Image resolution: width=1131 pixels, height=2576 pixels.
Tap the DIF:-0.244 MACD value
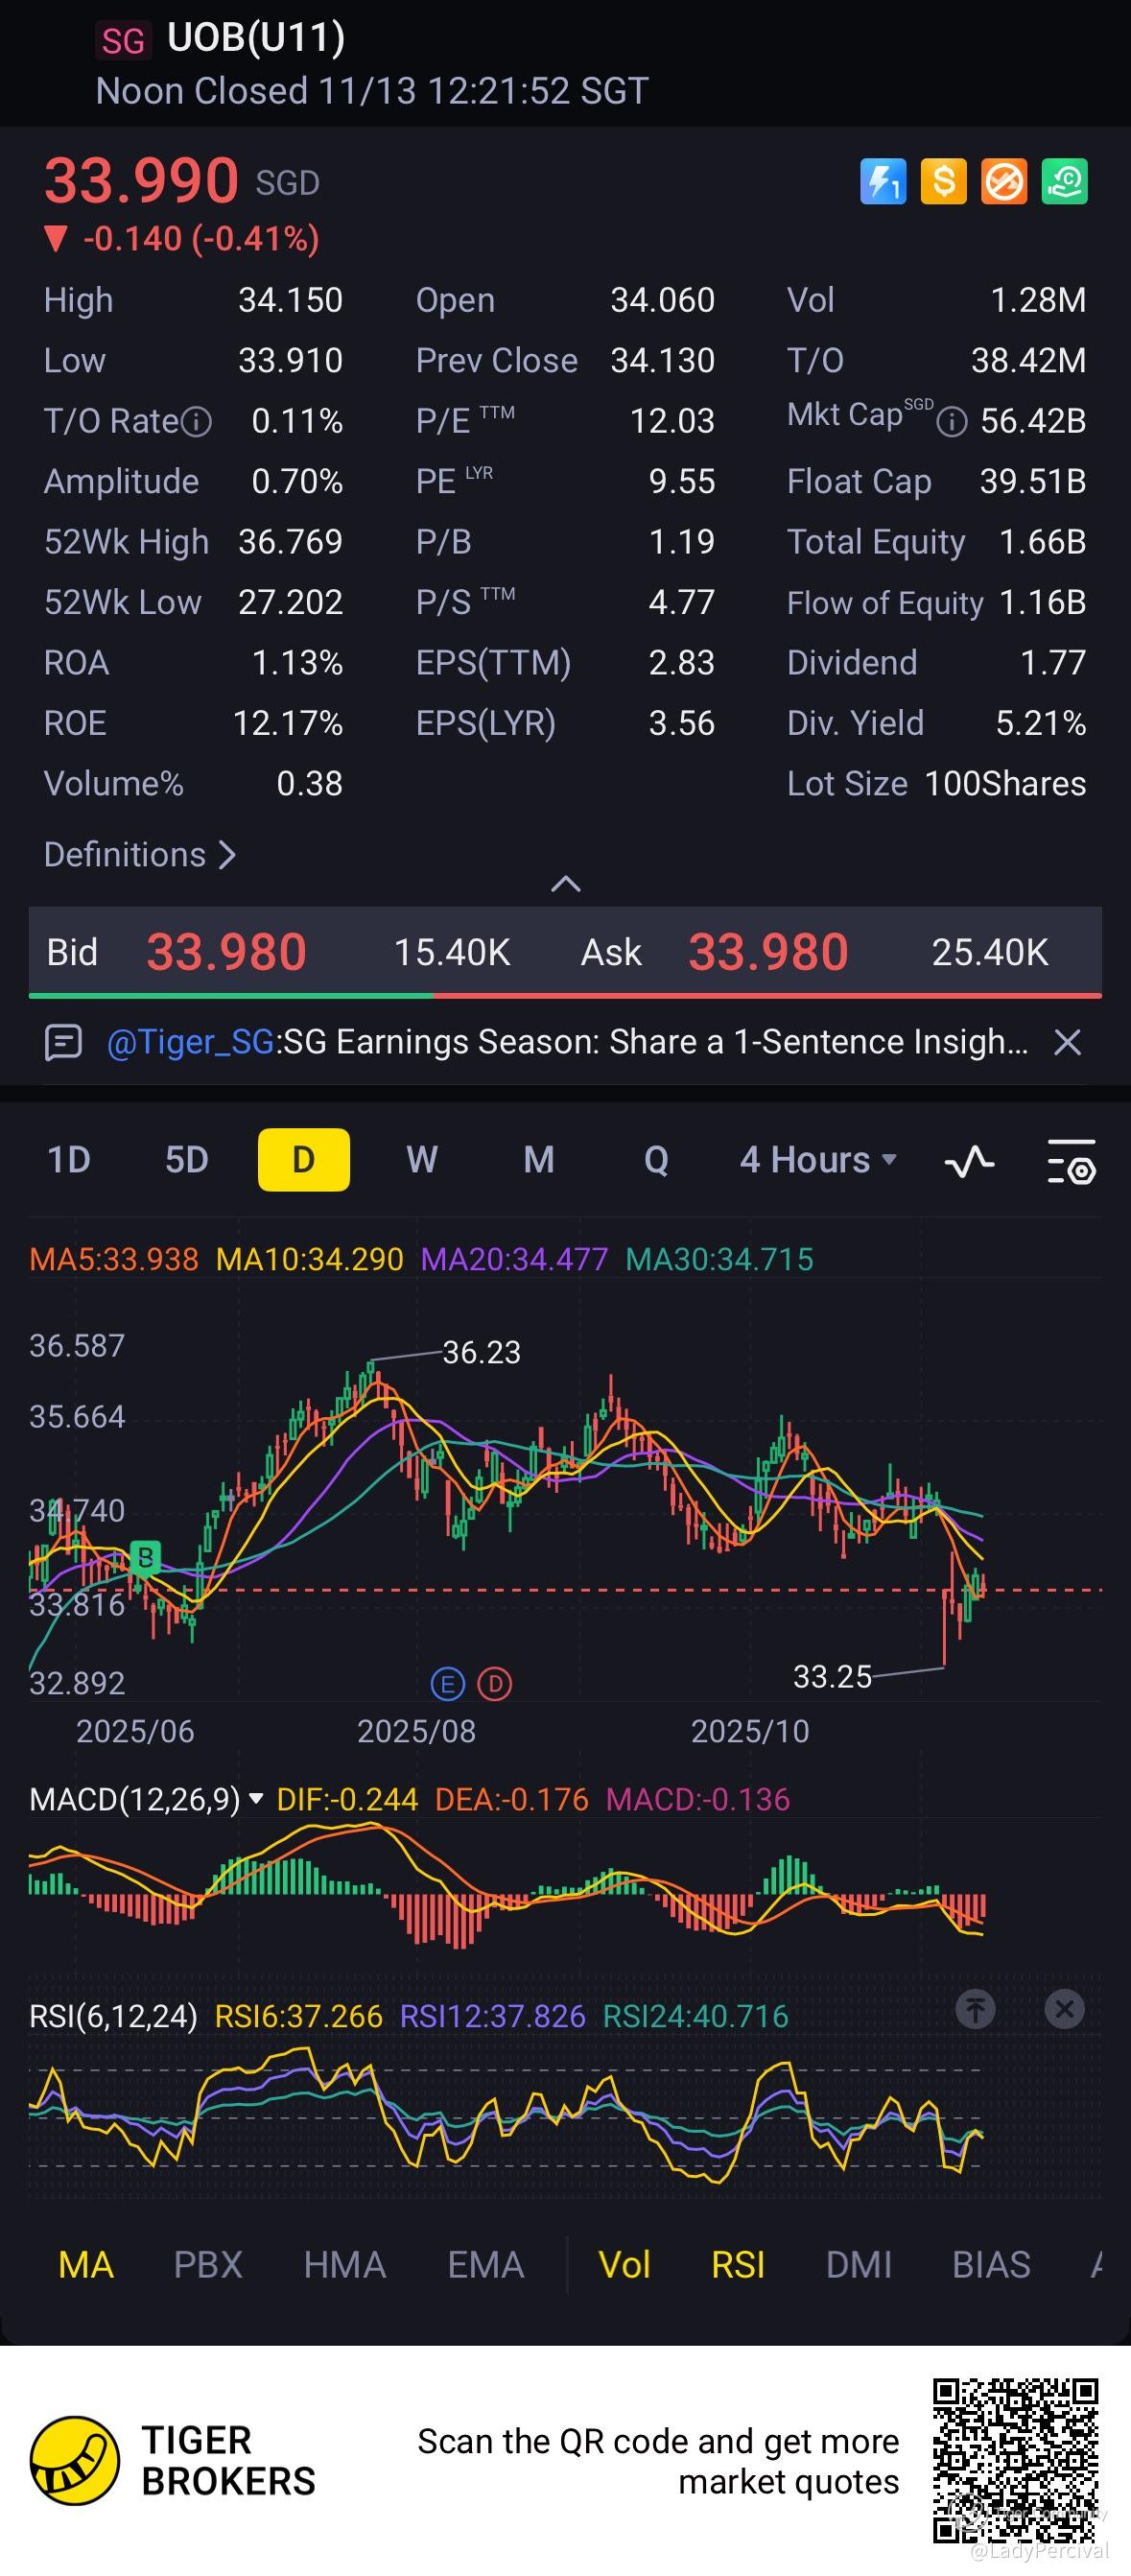[x=347, y=1800]
